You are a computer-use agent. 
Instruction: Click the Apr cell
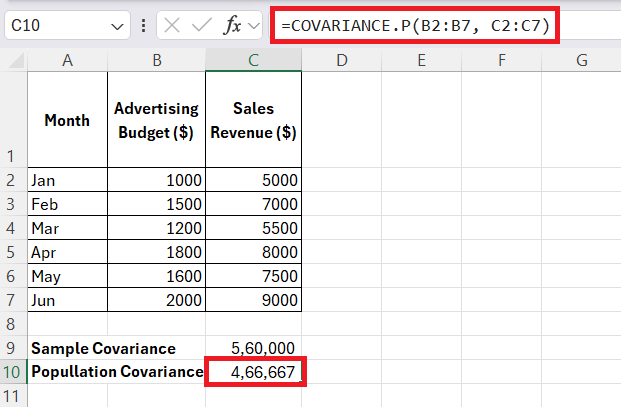tap(67, 252)
